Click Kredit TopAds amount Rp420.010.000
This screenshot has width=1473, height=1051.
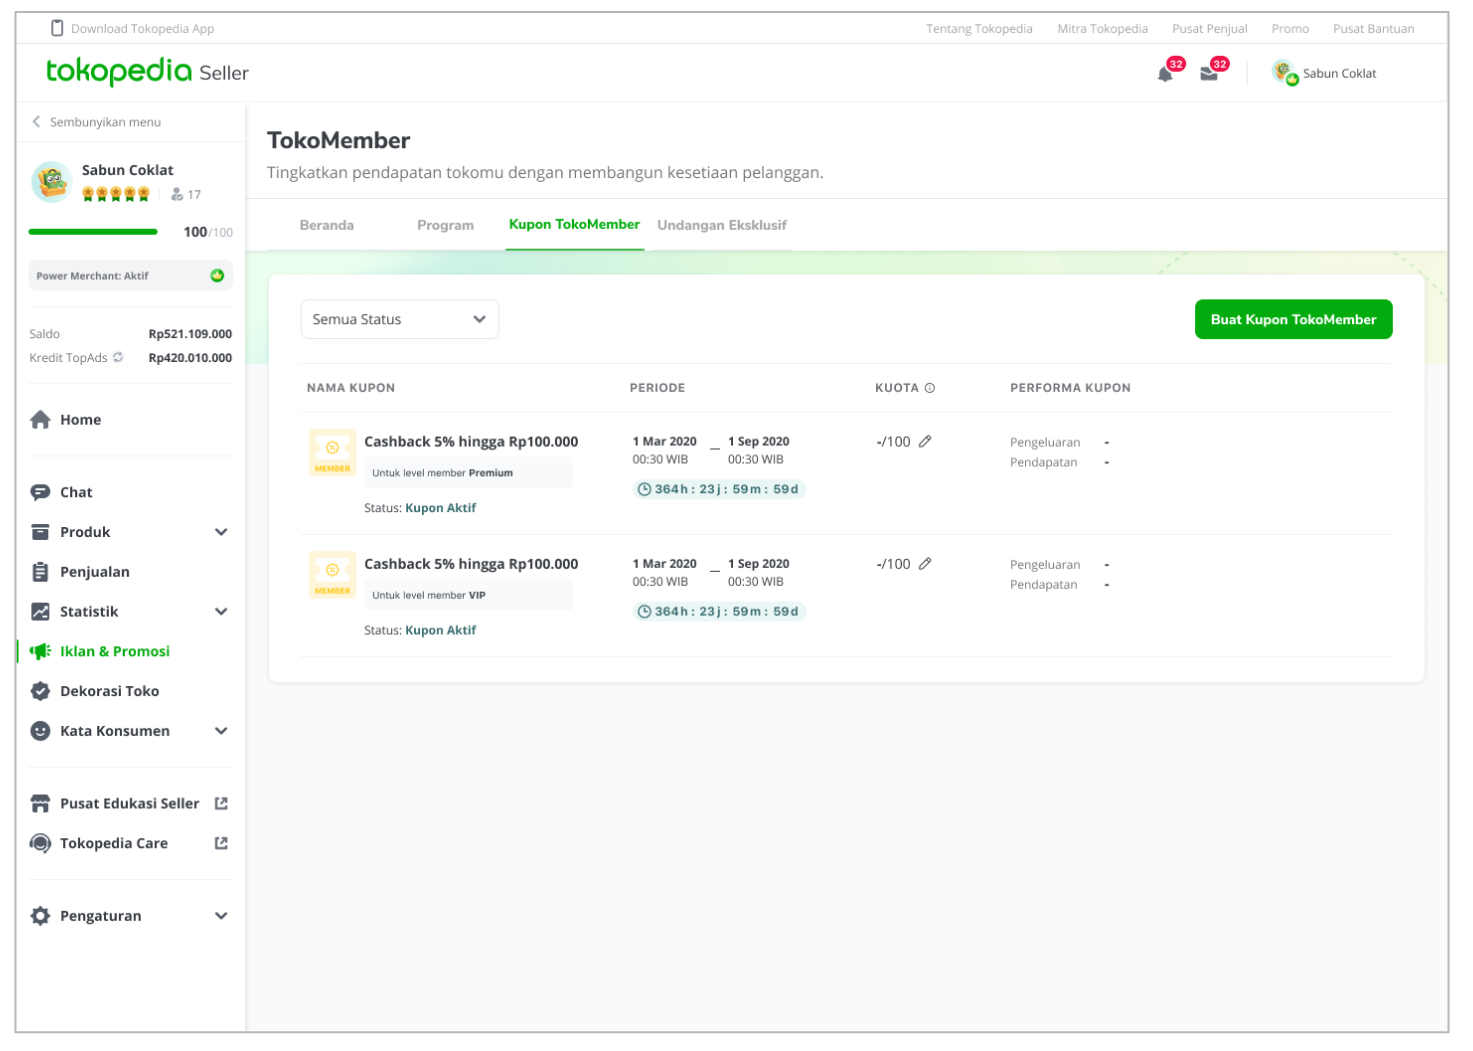tap(190, 358)
